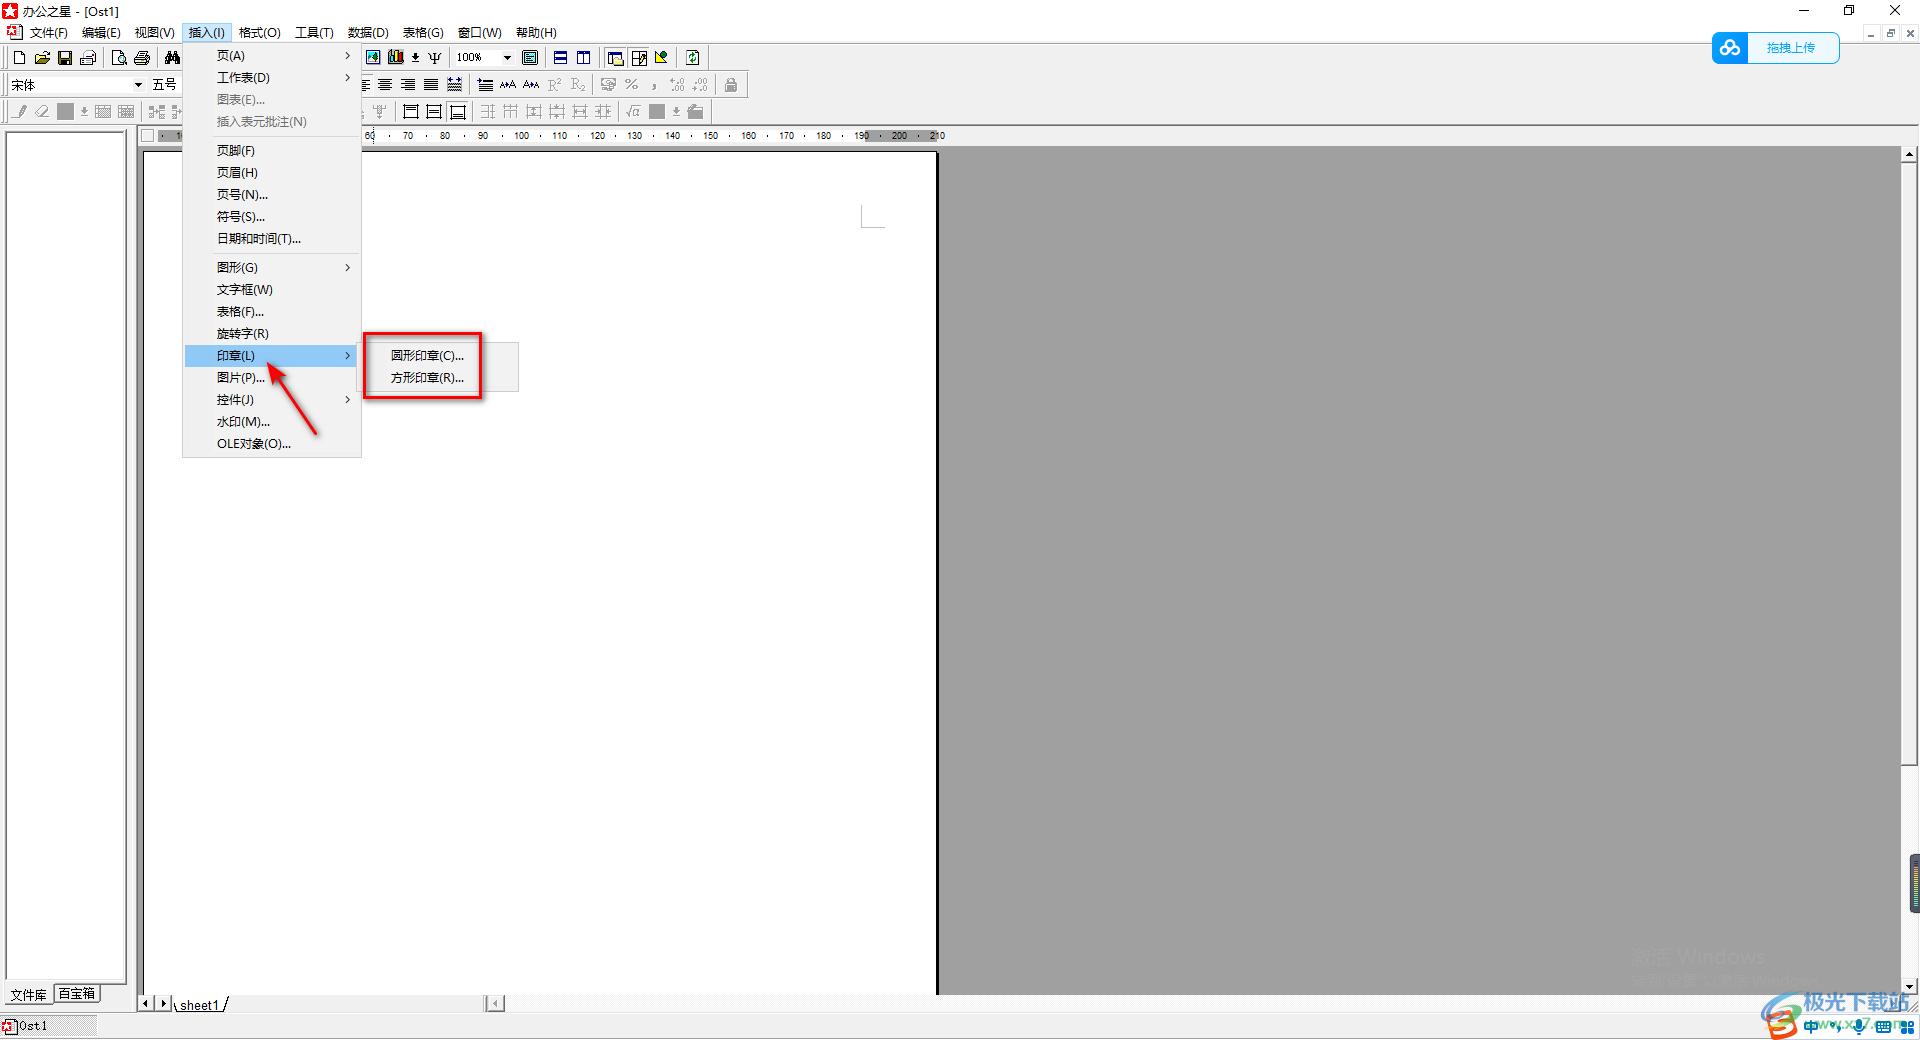This screenshot has height=1040, width=1920.
Task: Click the horizontal split window icon
Action: pos(560,58)
